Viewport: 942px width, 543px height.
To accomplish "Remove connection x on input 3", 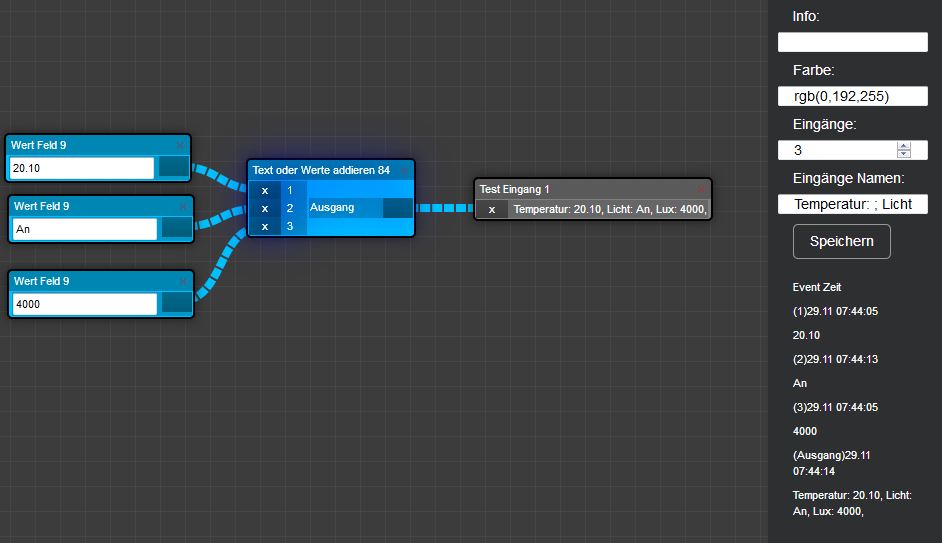I will pos(265,226).
